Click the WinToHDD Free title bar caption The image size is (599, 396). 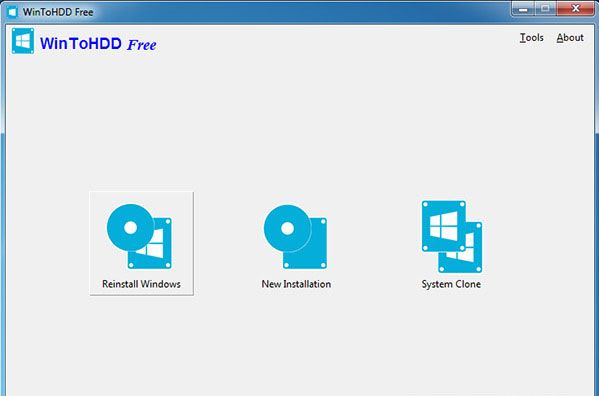(x=58, y=12)
